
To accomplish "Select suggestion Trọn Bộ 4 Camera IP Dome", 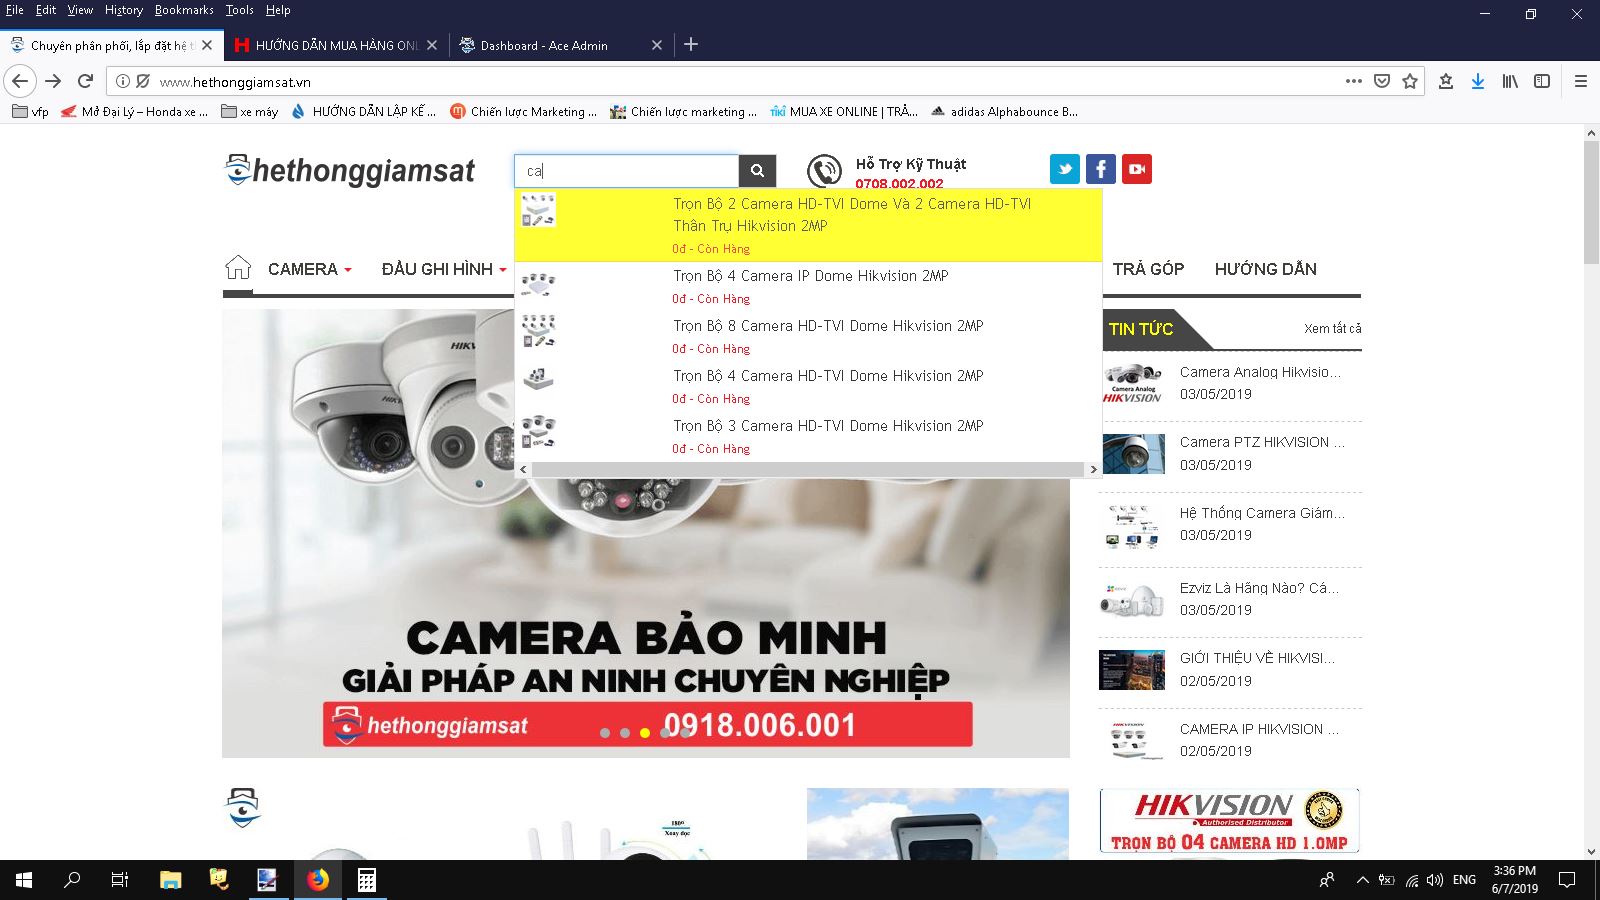I will click(x=808, y=286).
